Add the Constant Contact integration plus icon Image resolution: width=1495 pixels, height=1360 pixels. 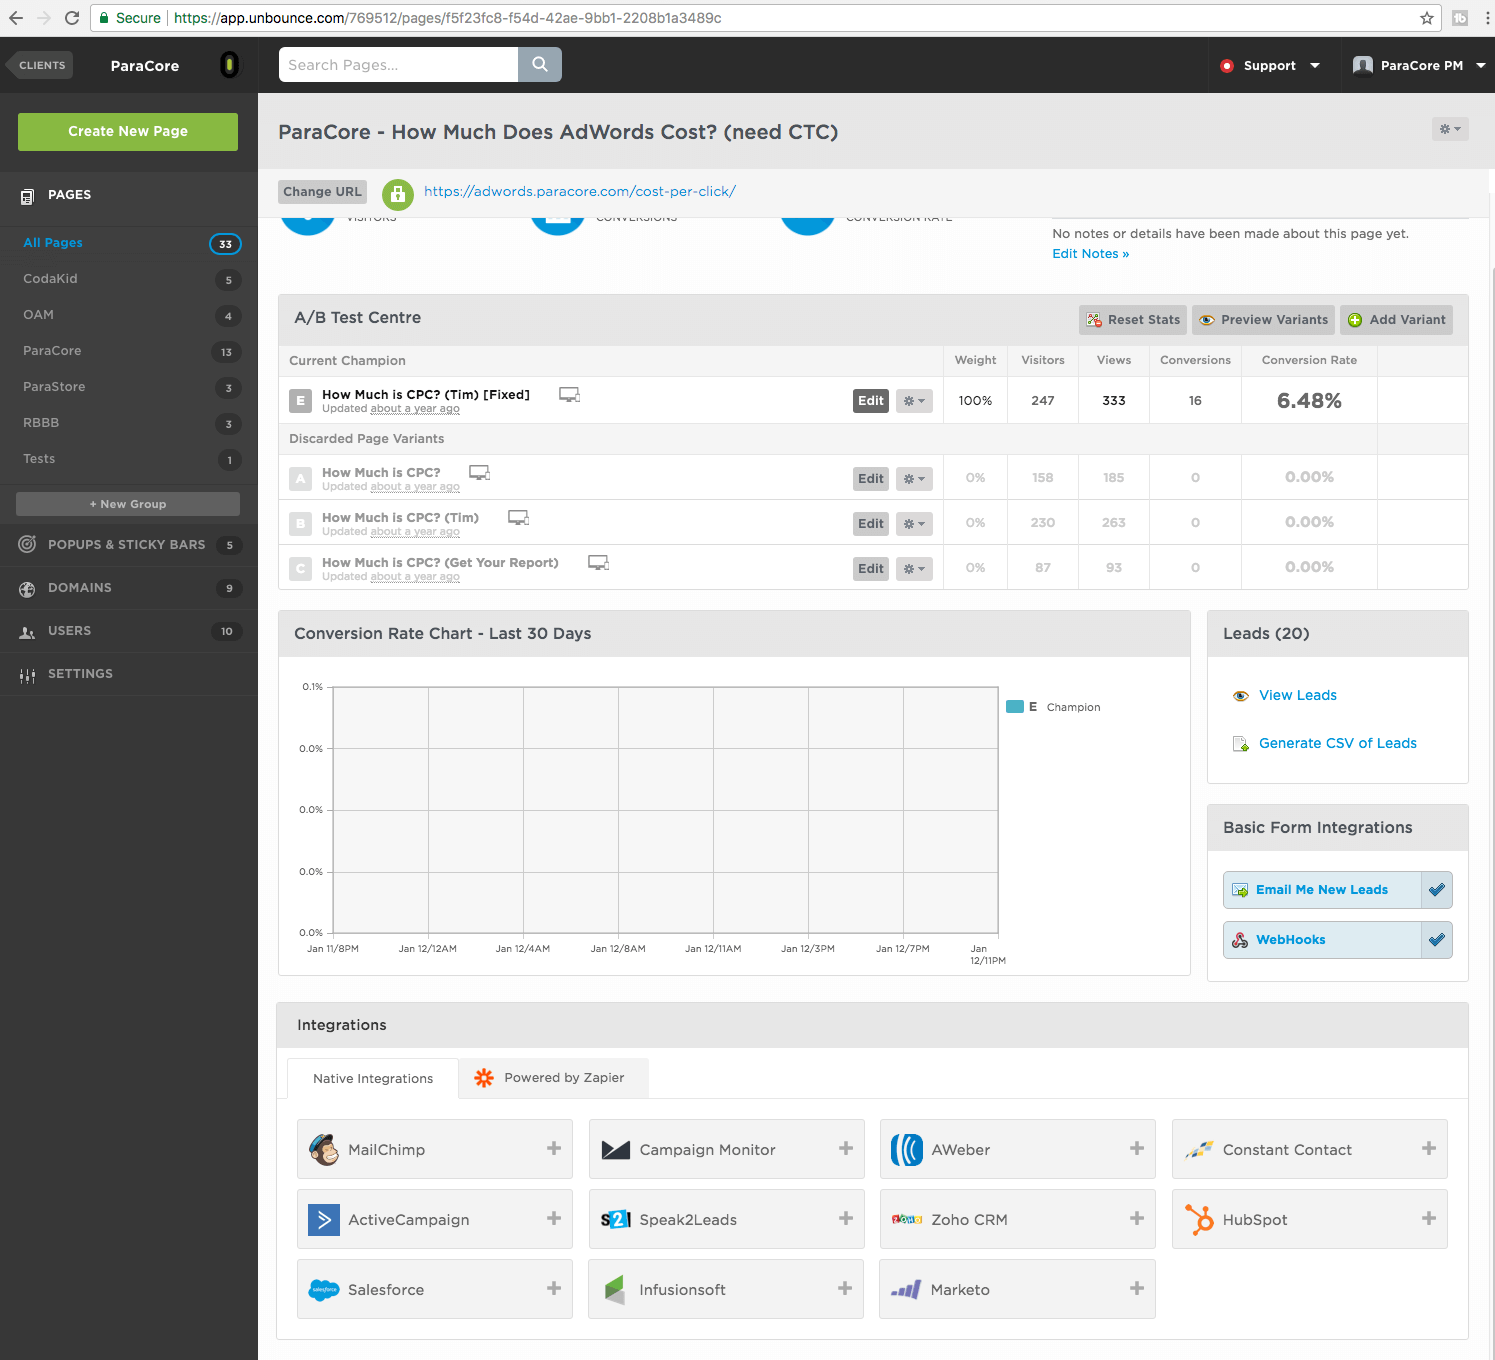[x=1429, y=1149]
